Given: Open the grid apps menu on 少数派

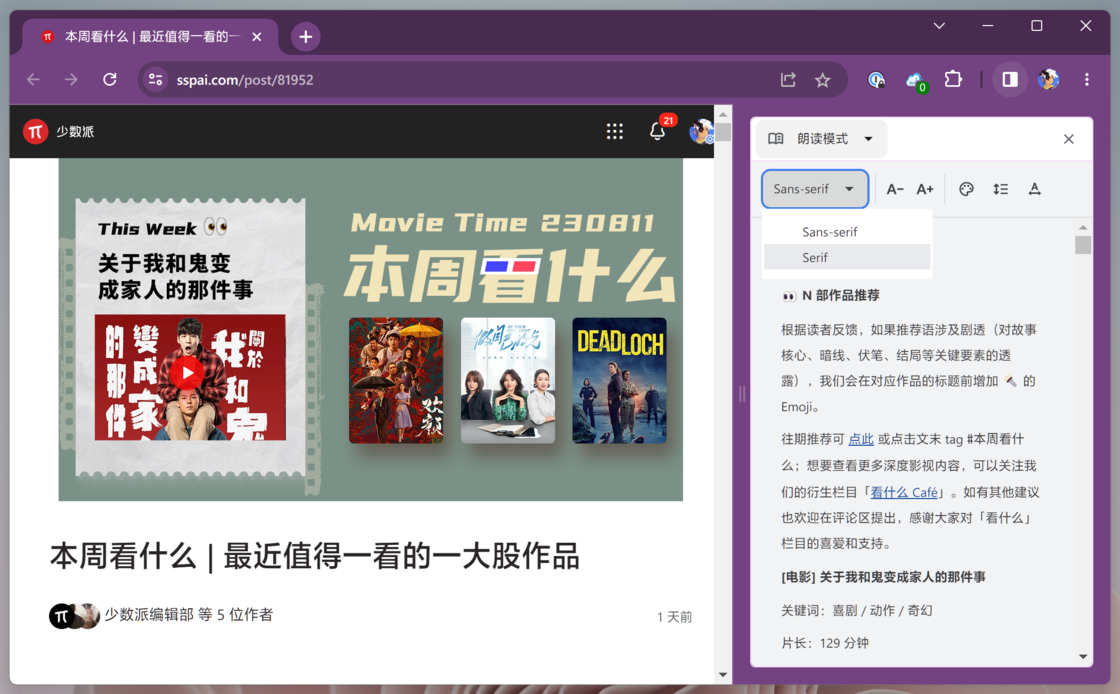Looking at the screenshot, I should click(614, 131).
